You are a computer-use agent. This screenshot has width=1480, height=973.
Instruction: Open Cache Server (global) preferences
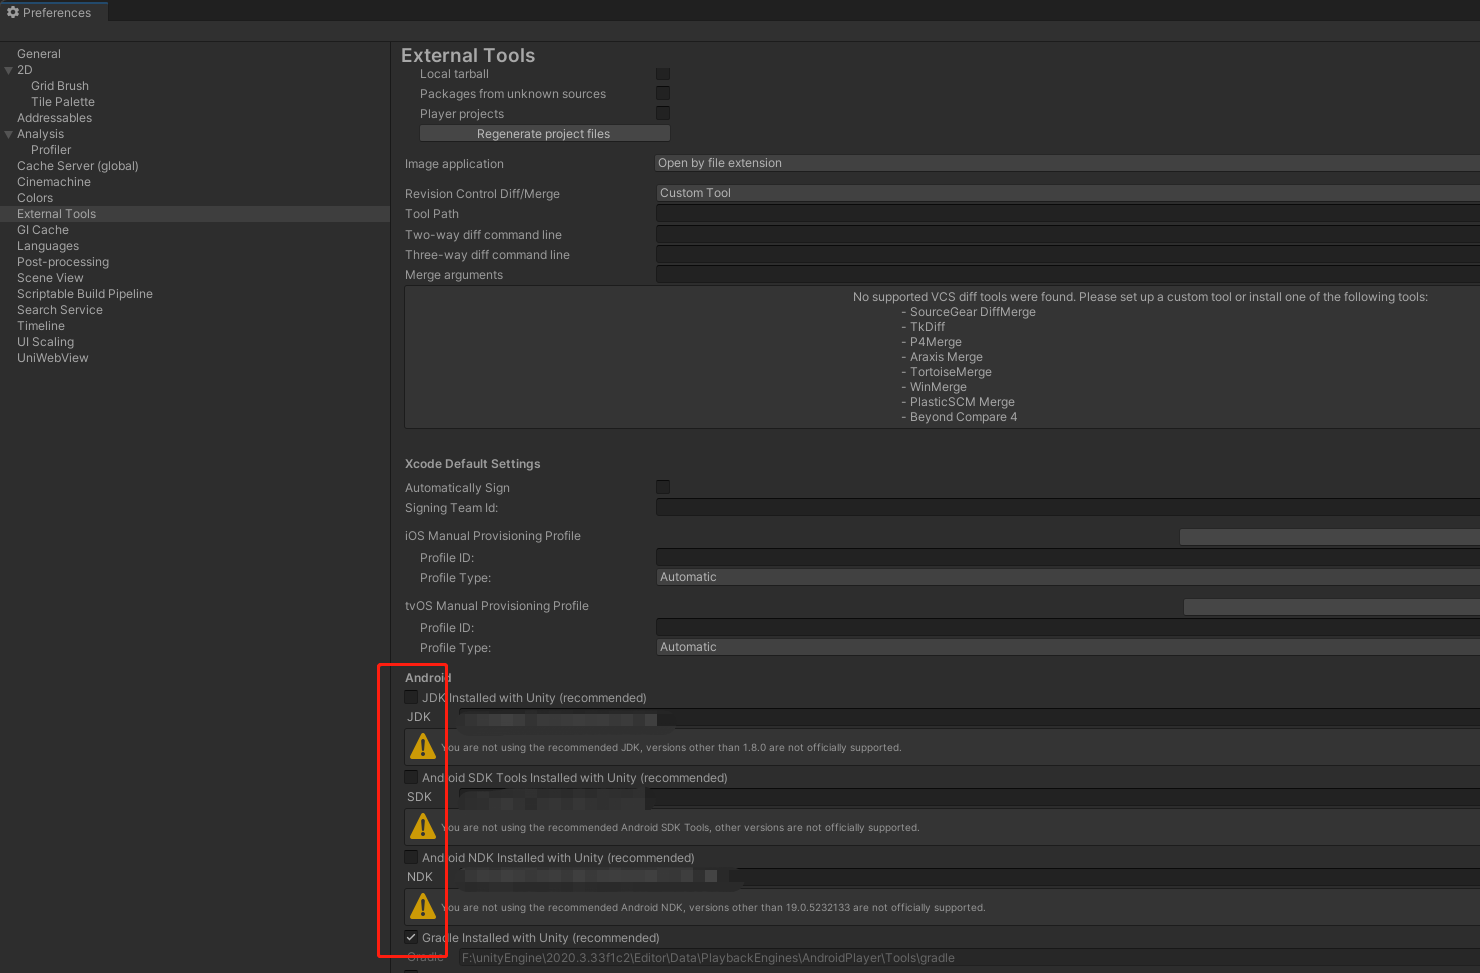78,166
